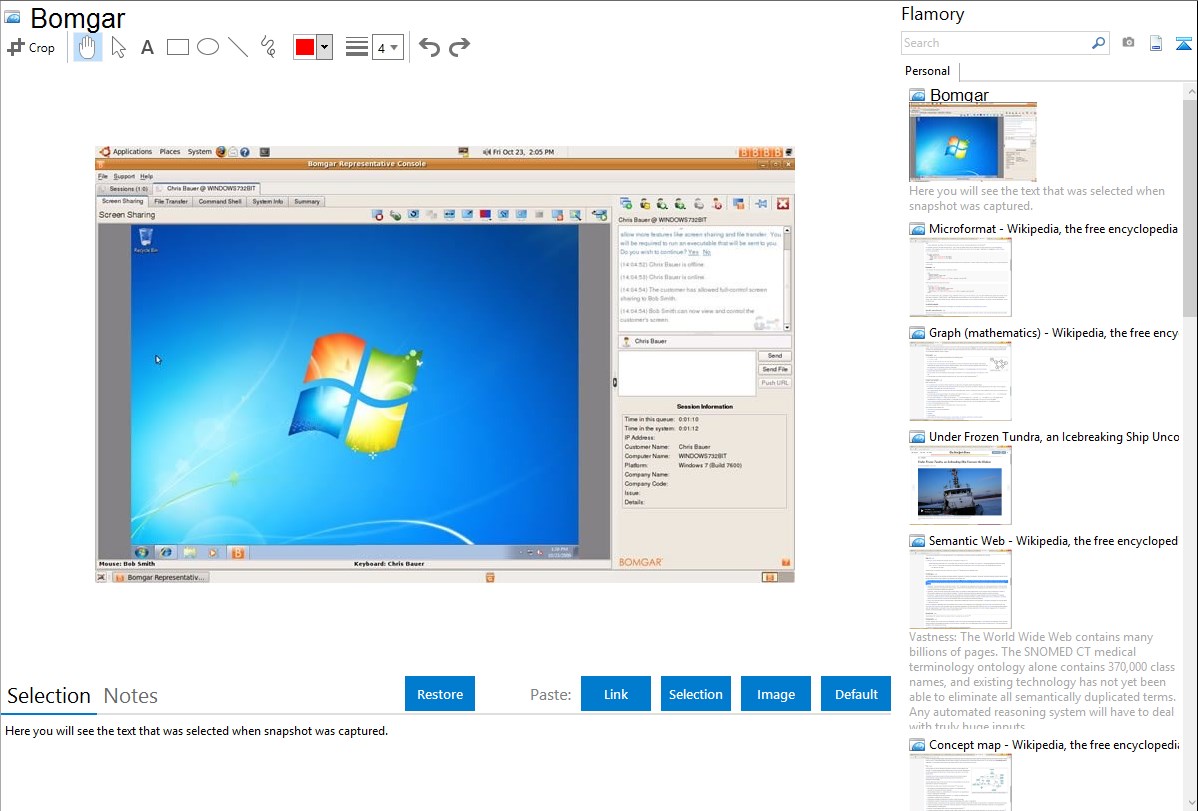Image resolution: width=1198 pixels, height=811 pixels.
Task: Click the selection text under the Selection tab
Action: click(x=196, y=732)
